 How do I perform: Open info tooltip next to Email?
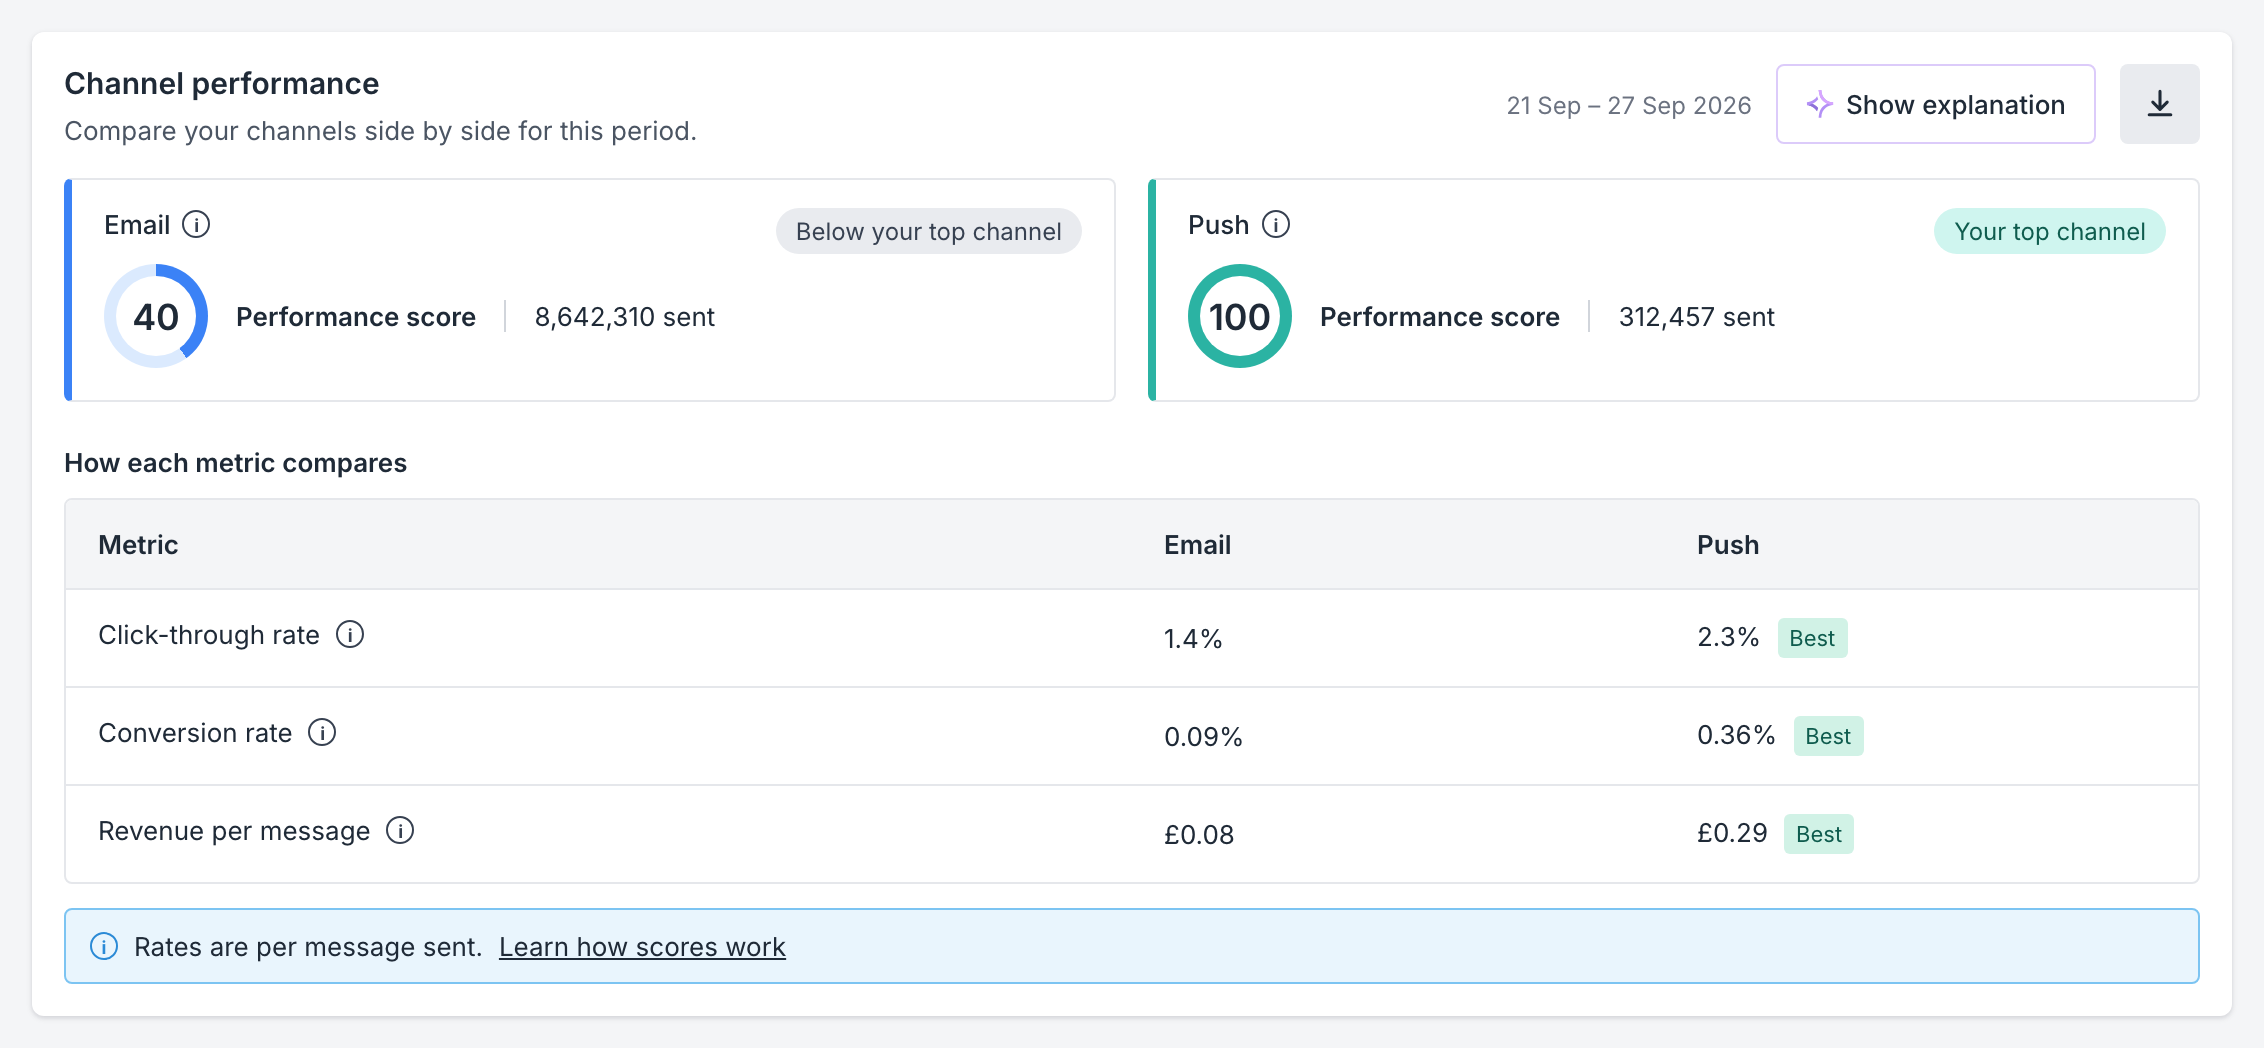coord(196,224)
